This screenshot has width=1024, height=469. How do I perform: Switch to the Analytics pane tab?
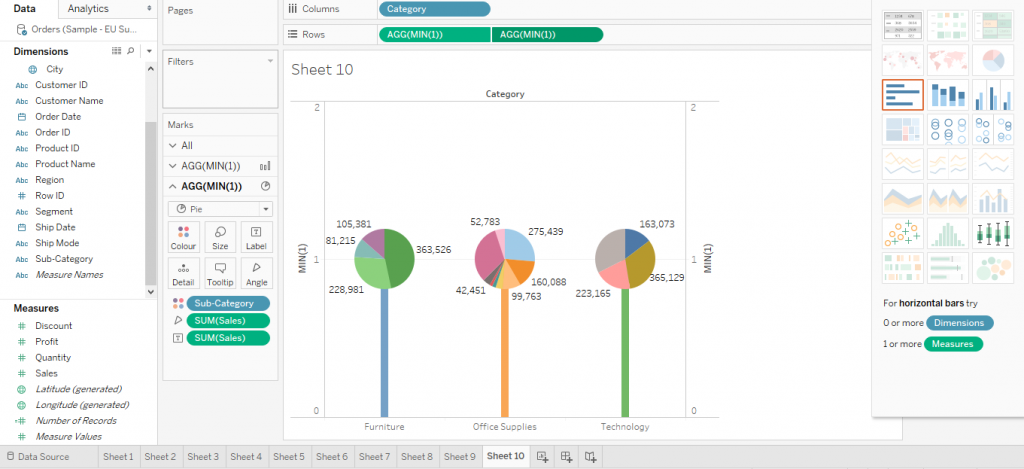tap(88, 8)
